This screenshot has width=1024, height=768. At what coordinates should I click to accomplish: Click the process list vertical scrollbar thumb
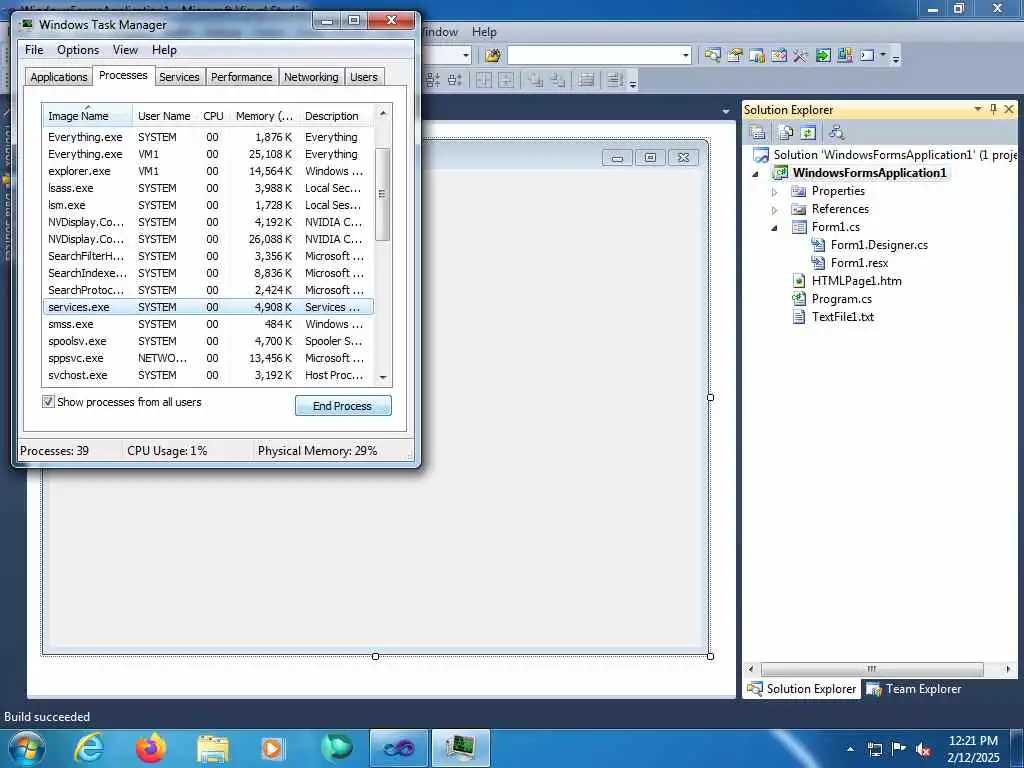pyautogui.click(x=383, y=194)
